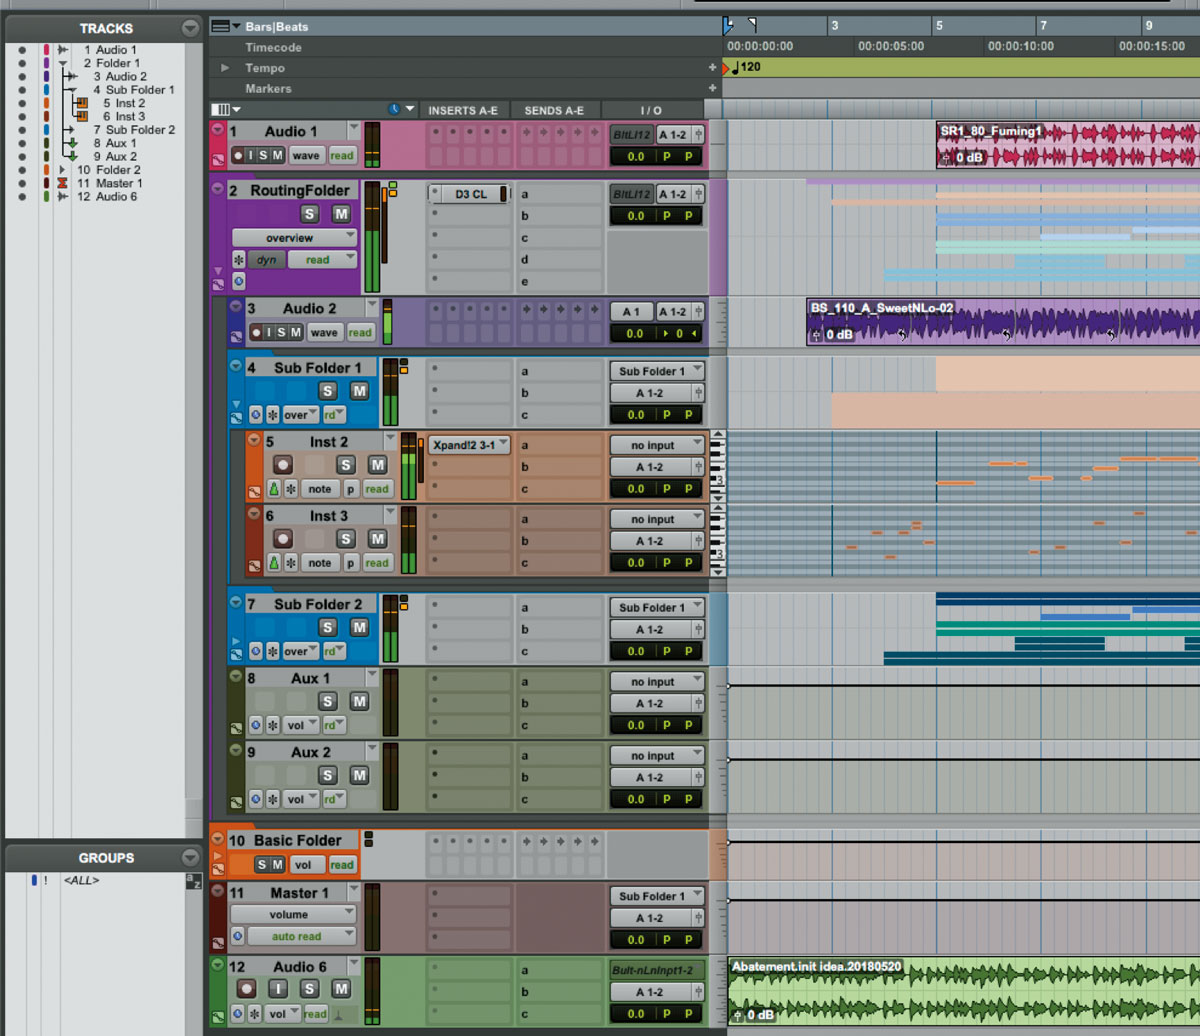Open the Tracks list pop-up menu
The height and width of the screenshot is (1036, 1200).
[x=190, y=28]
